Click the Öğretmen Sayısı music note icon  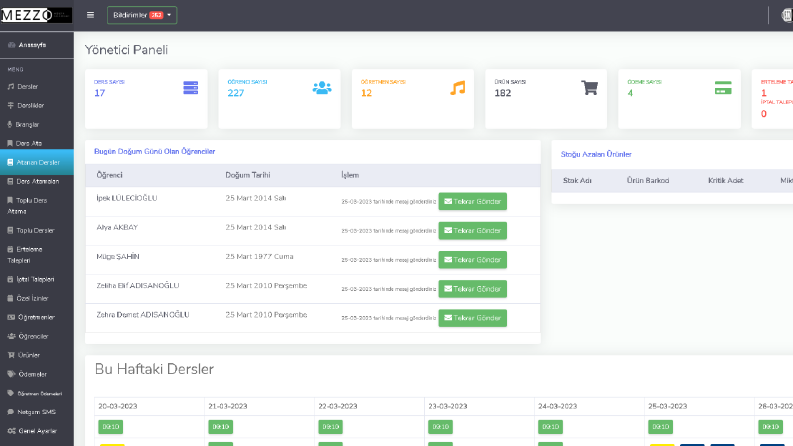coord(458,88)
